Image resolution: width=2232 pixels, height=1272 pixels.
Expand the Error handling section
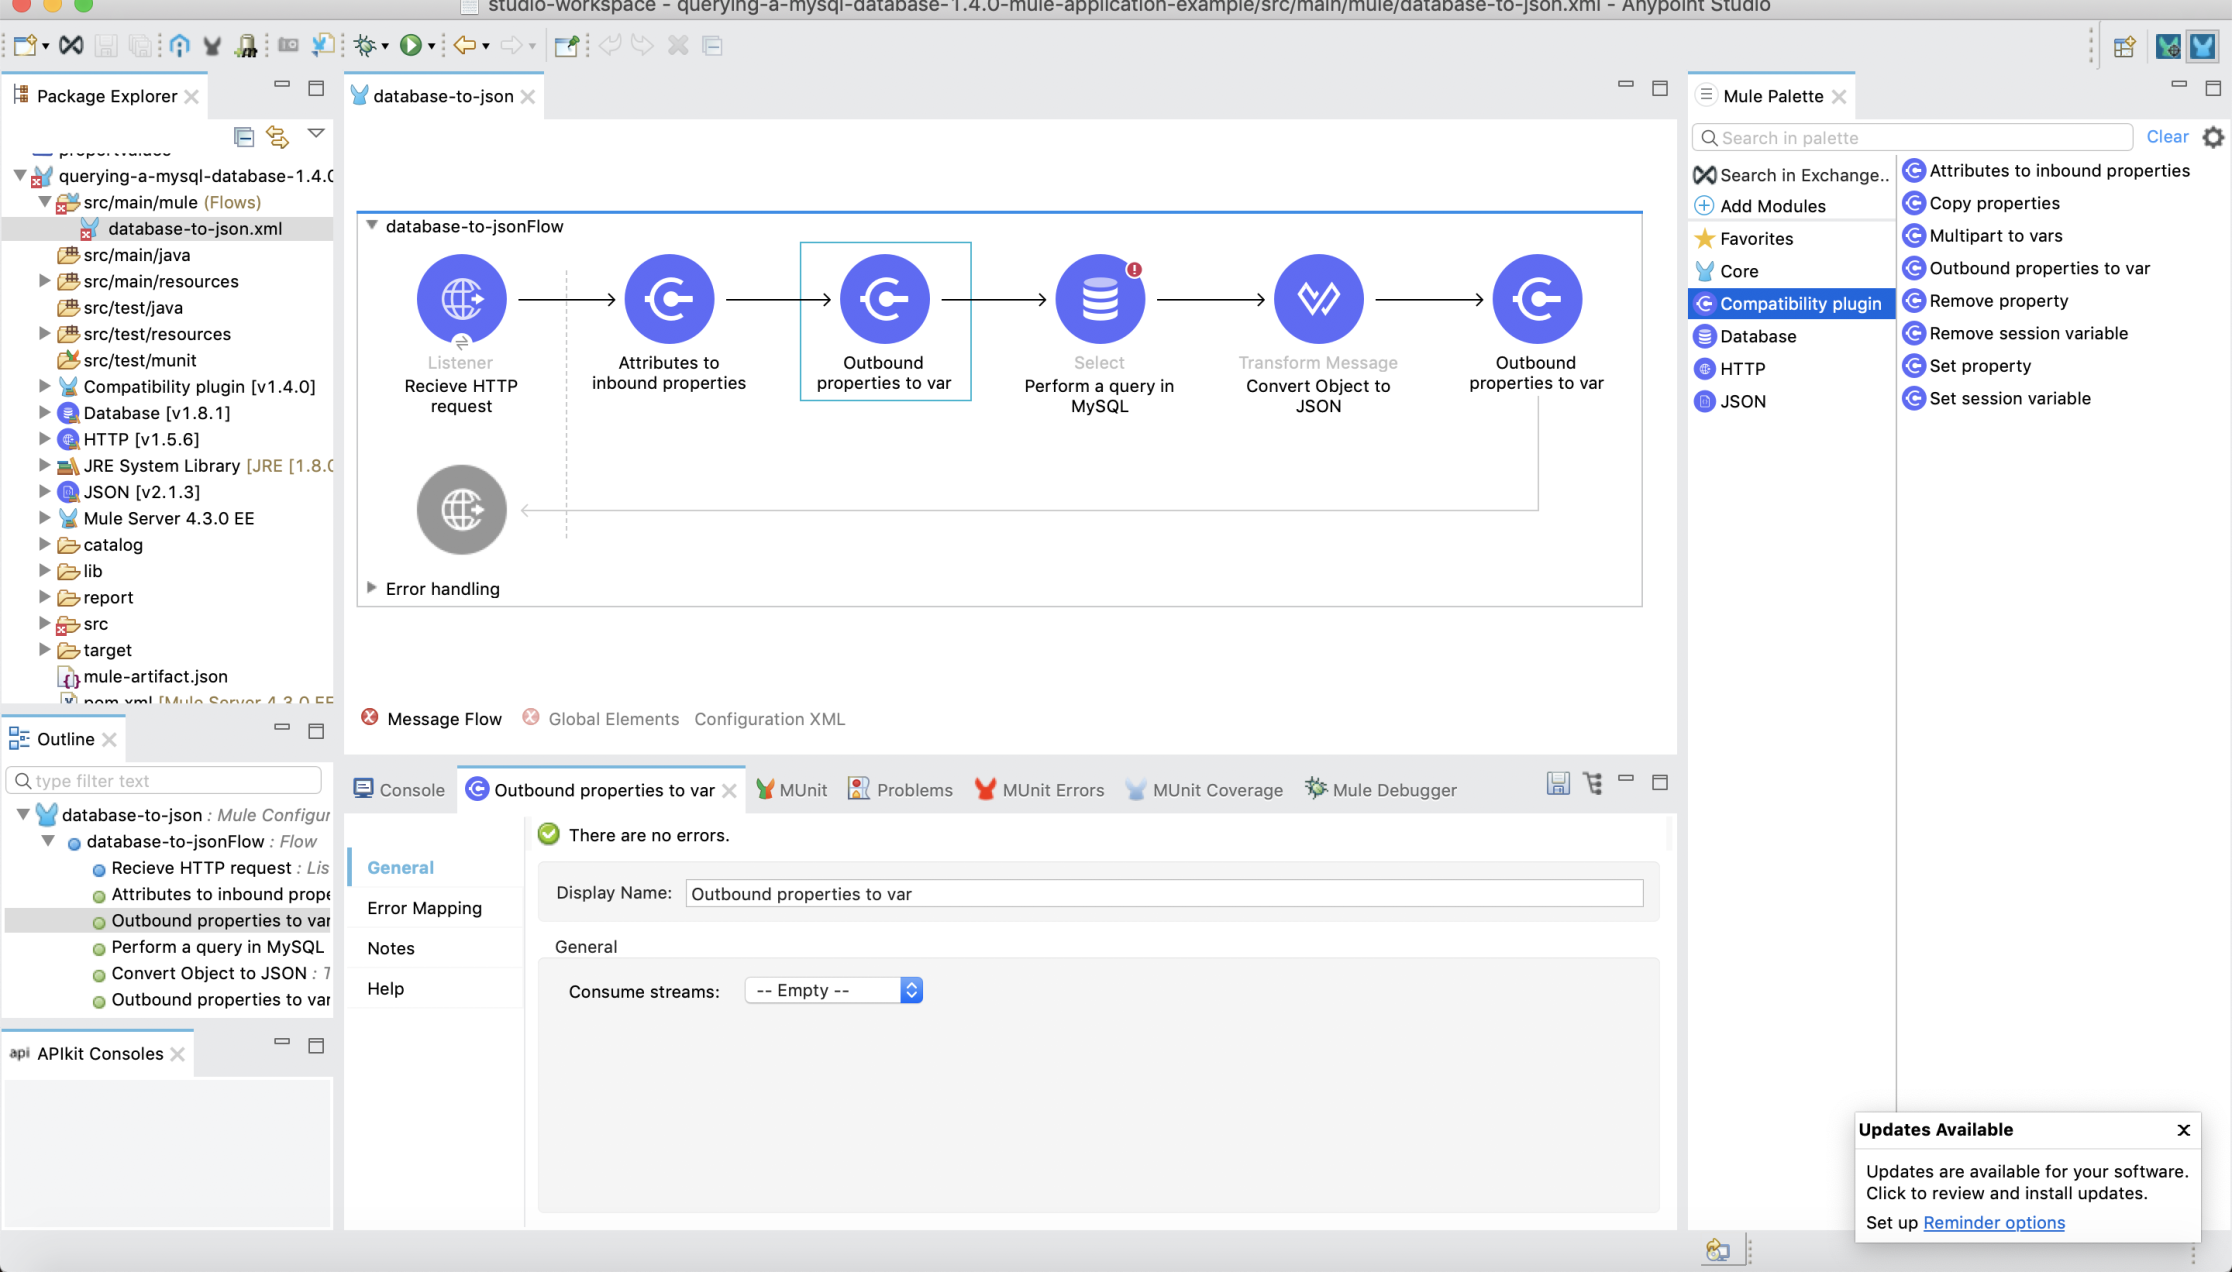click(372, 588)
